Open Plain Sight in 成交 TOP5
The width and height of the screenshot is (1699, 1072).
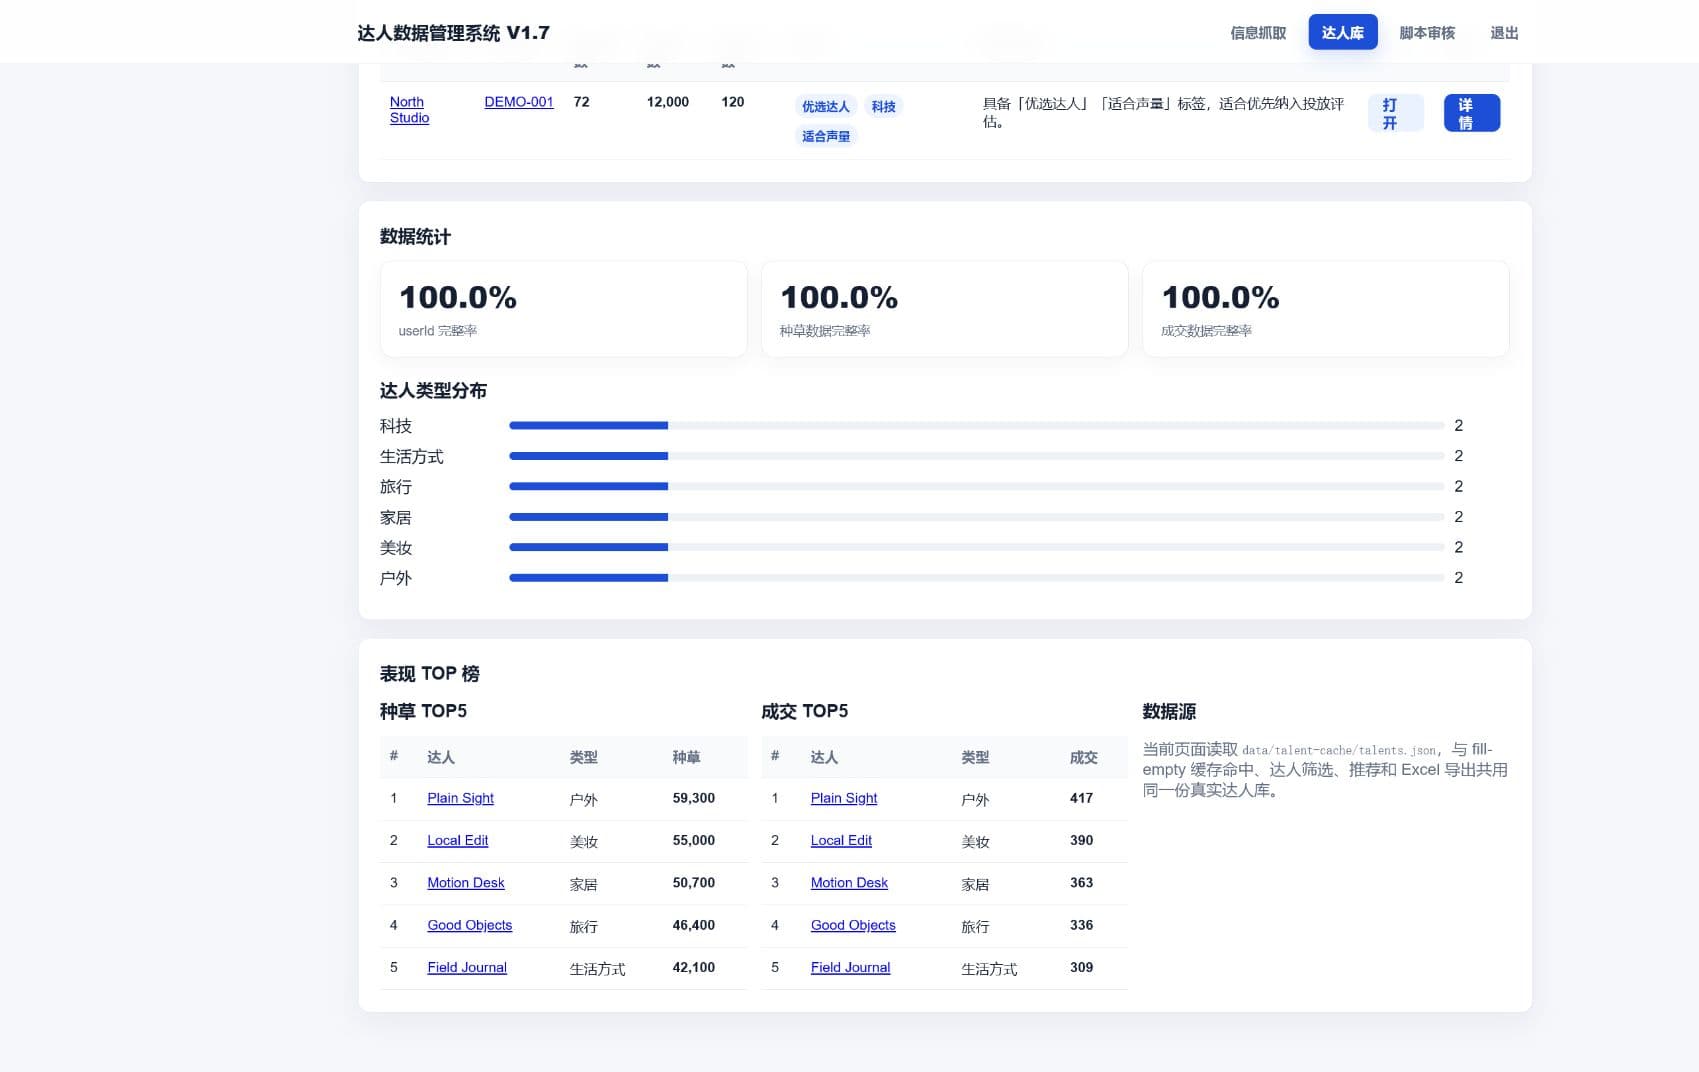coord(844,798)
